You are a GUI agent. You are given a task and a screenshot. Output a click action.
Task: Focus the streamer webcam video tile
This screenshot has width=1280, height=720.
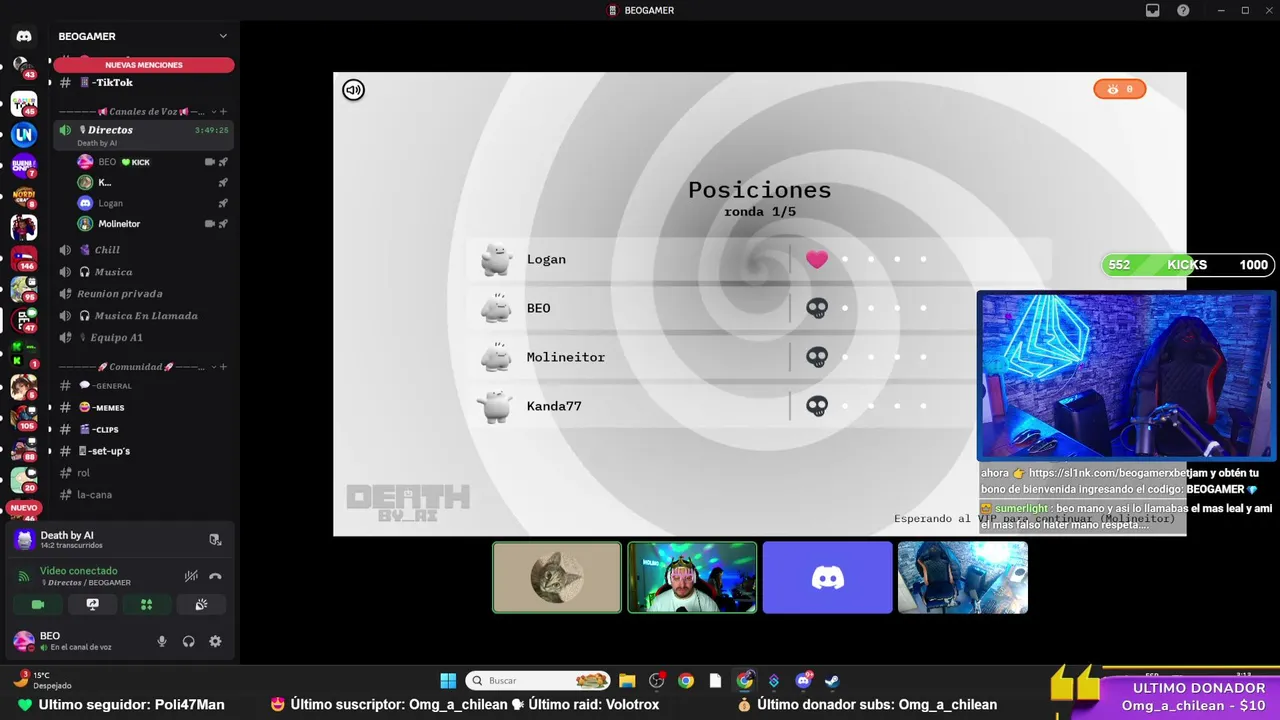tap(692, 577)
